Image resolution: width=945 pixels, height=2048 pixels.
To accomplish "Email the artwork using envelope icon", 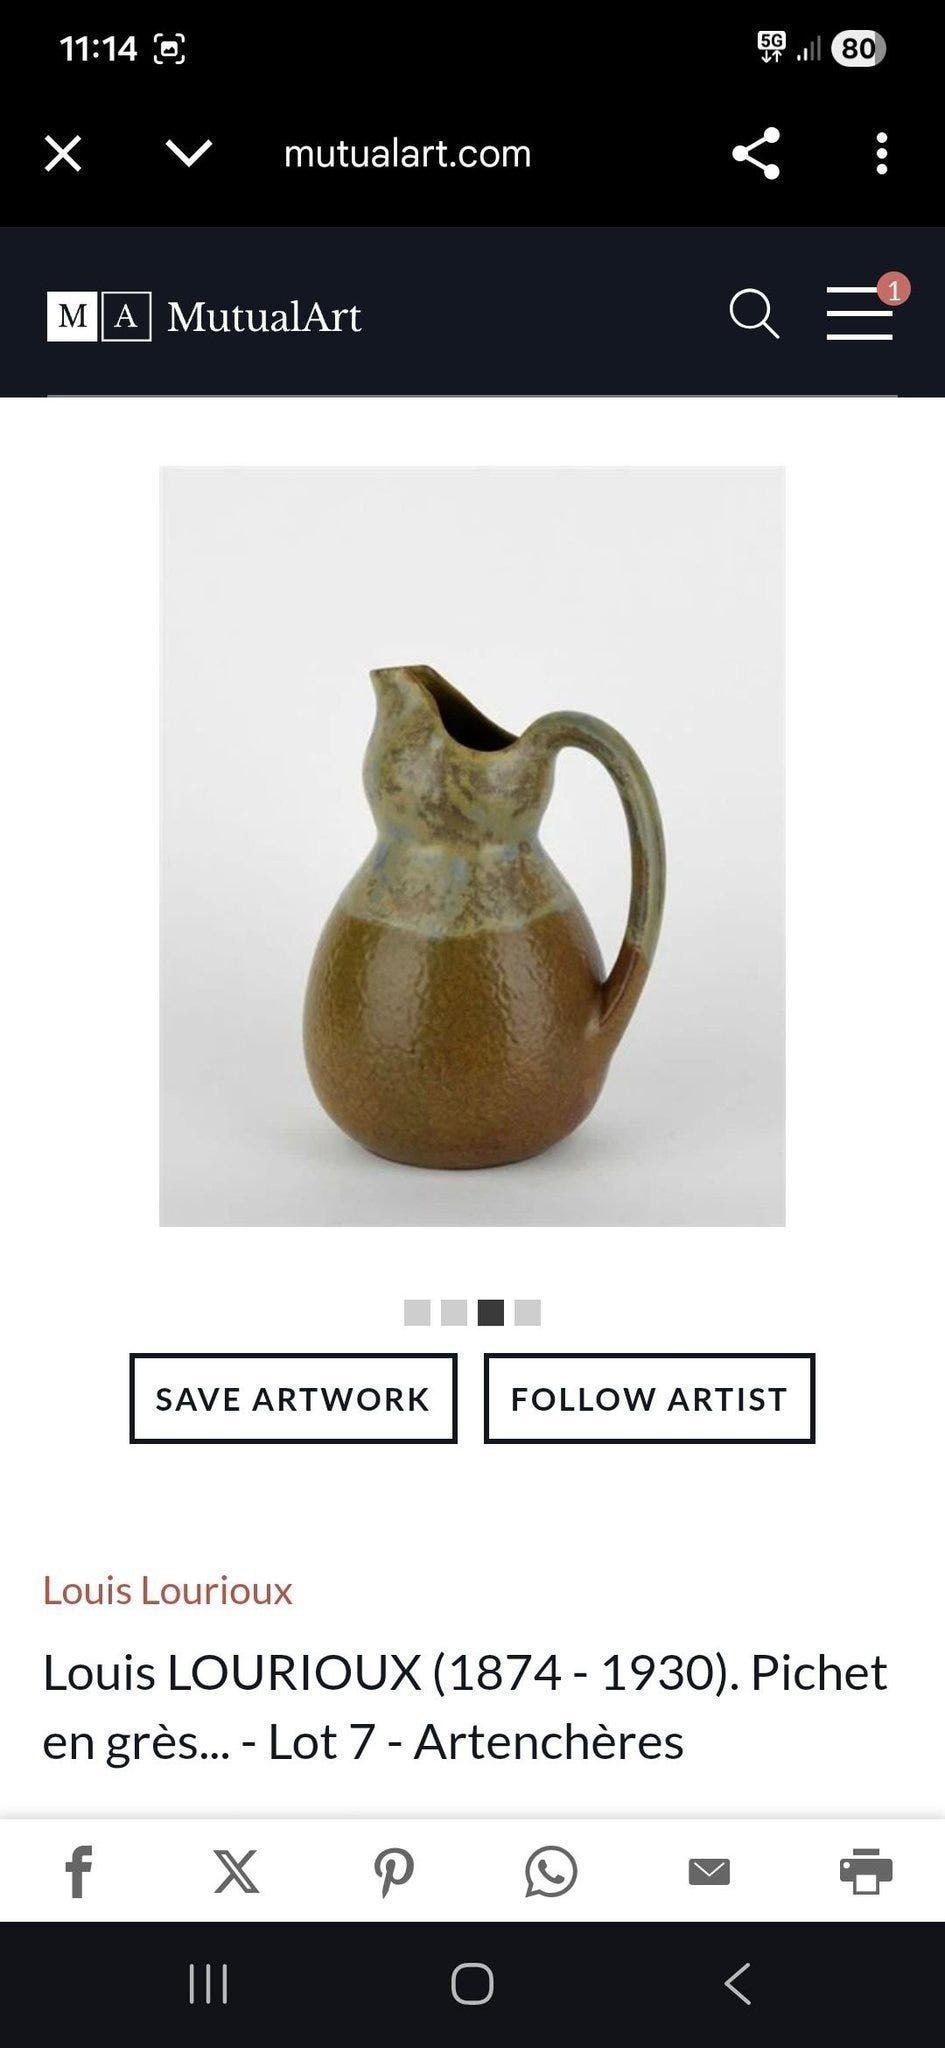I will pyautogui.click(x=709, y=1871).
